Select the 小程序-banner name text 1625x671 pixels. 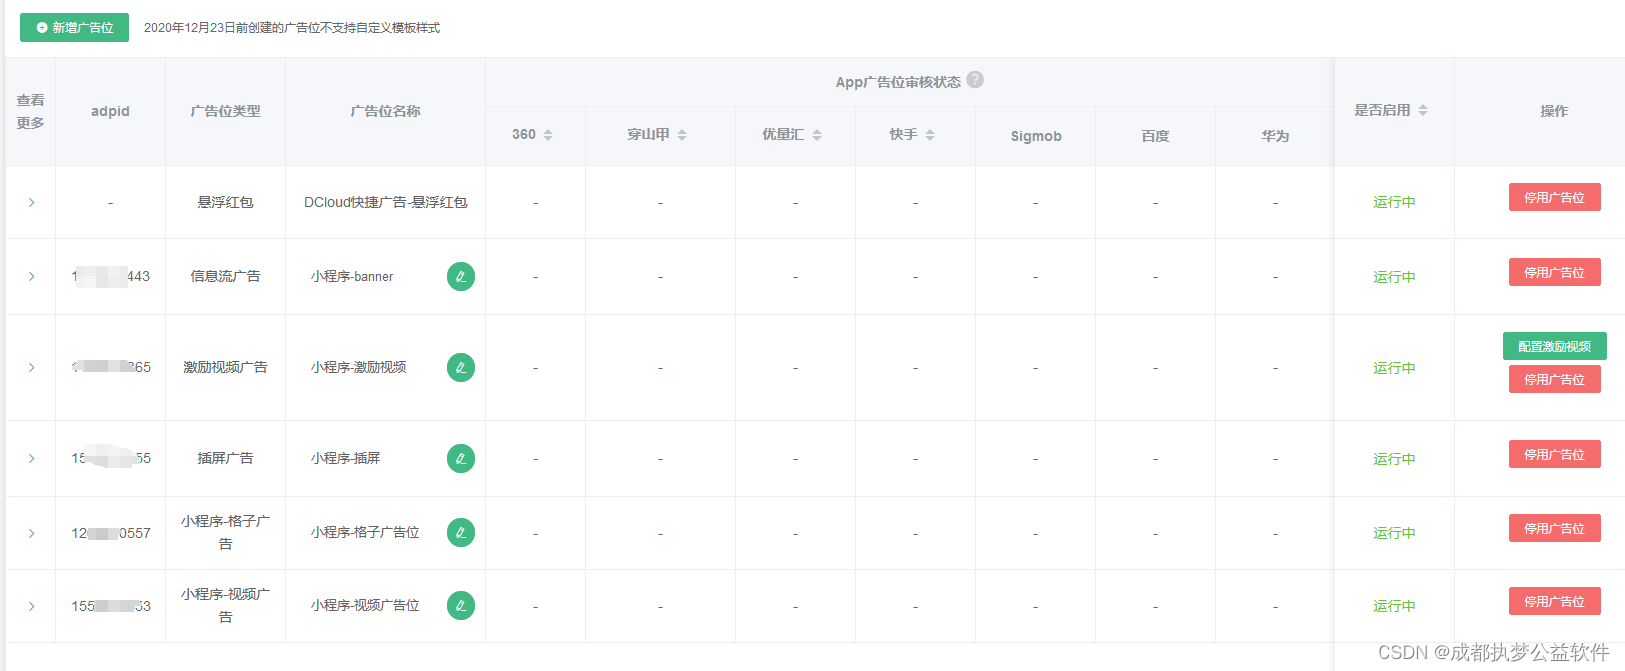tap(352, 276)
